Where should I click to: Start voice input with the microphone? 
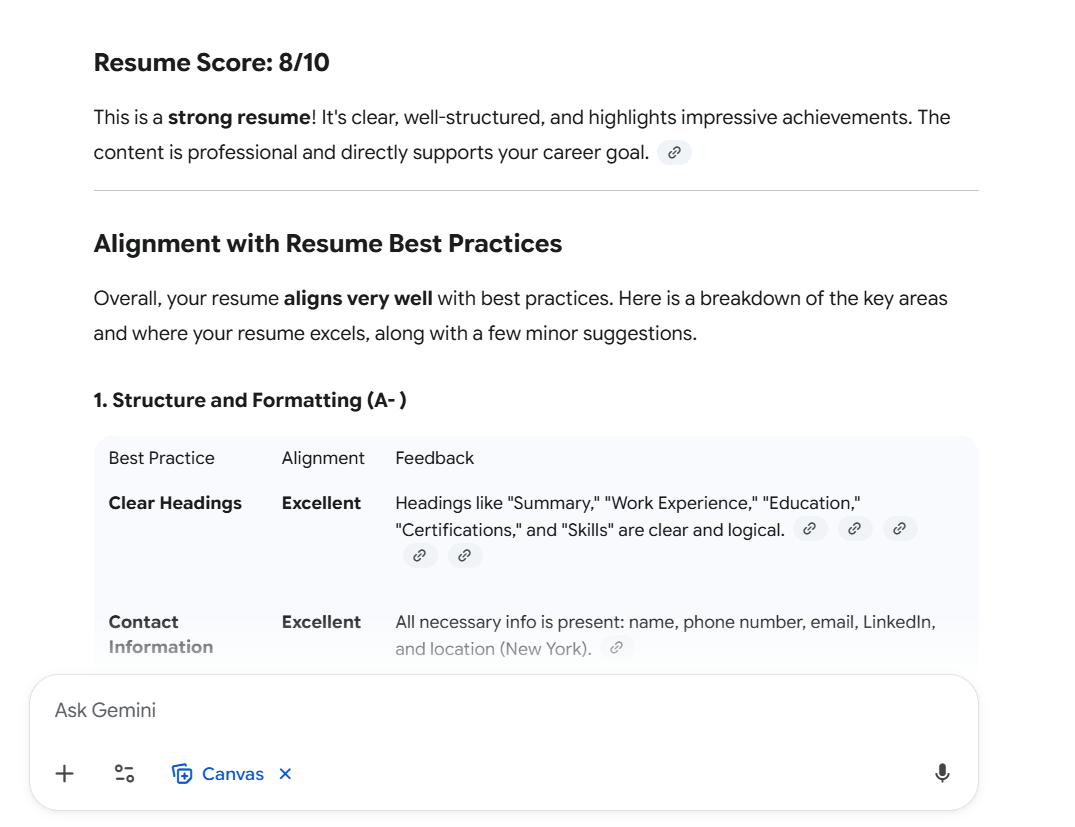click(x=941, y=773)
